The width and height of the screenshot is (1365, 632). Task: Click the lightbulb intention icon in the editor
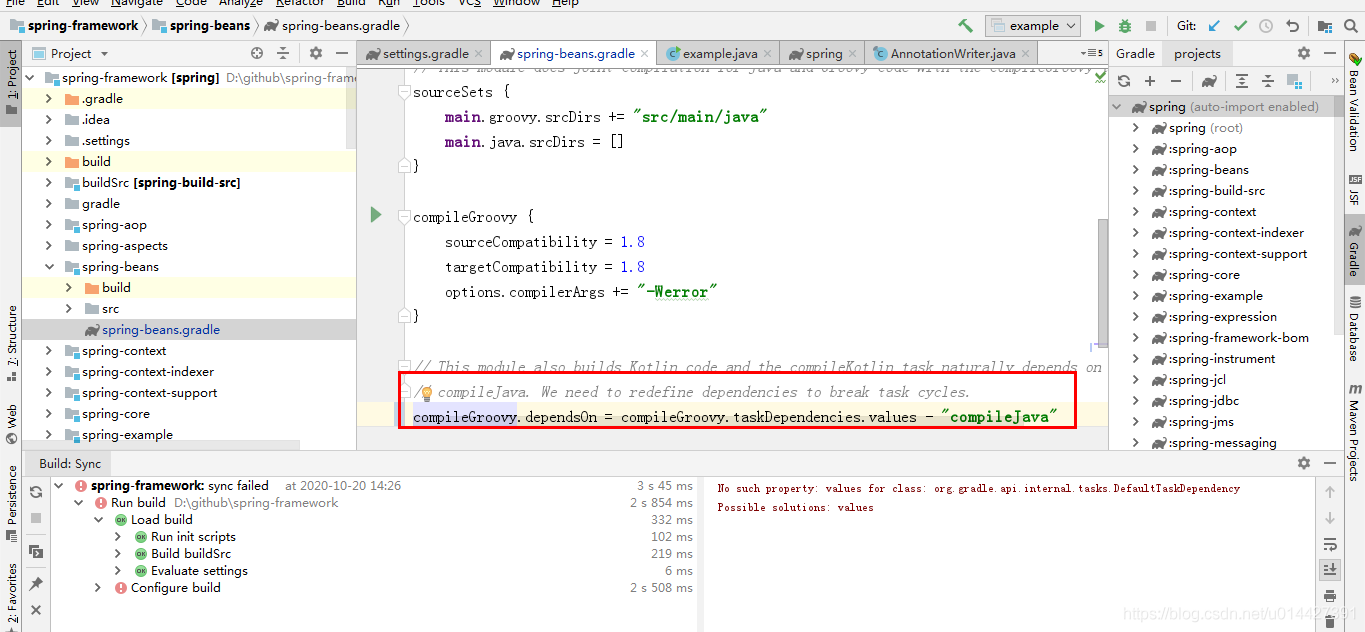(425, 393)
